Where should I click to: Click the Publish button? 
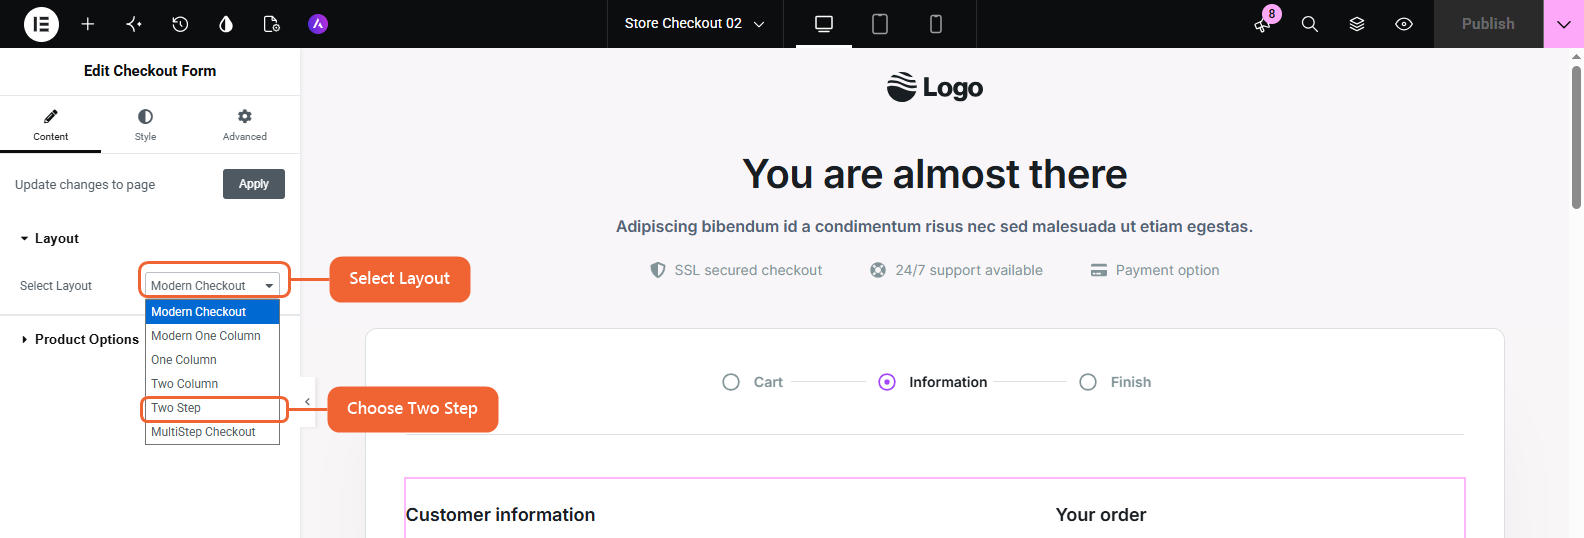coord(1488,24)
